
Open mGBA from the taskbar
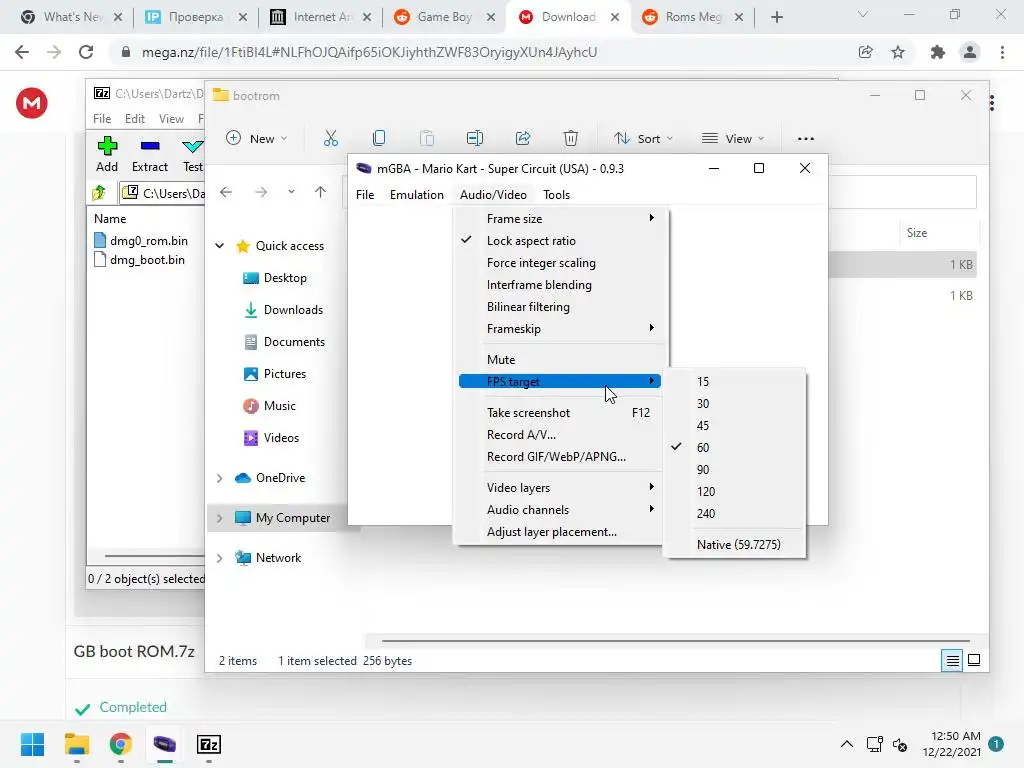165,744
